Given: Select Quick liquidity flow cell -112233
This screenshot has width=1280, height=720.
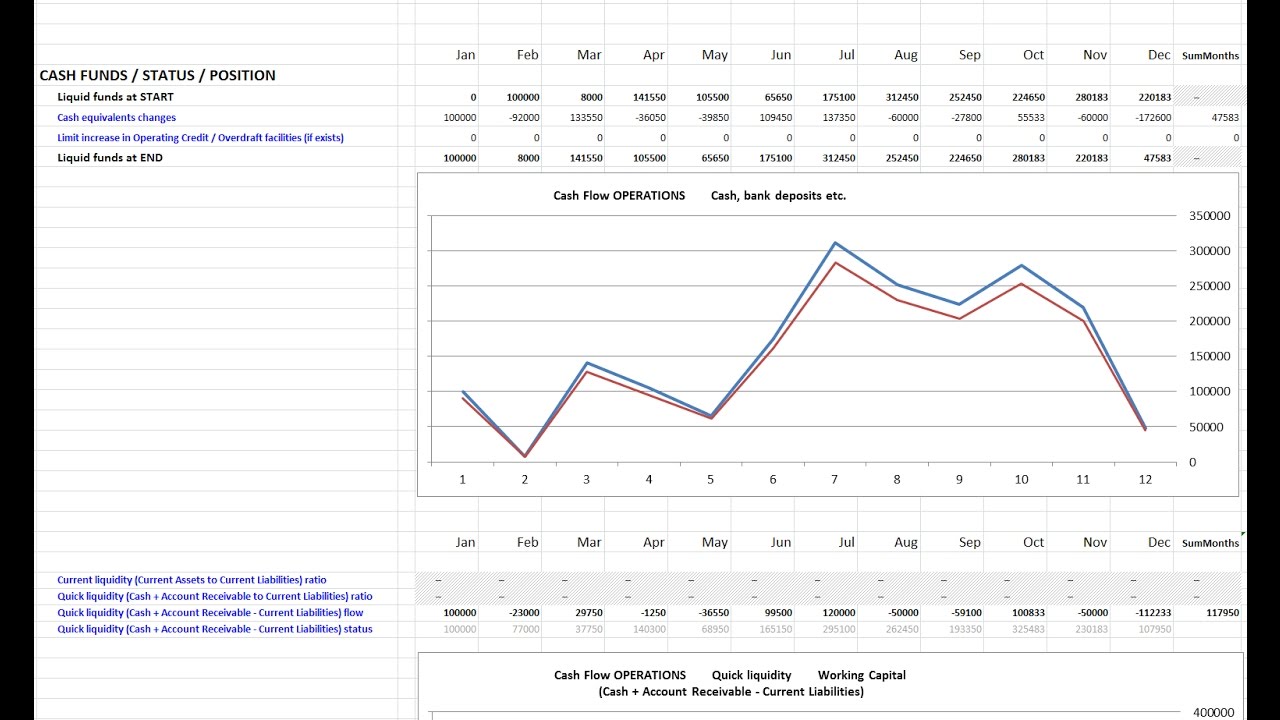Looking at the screenshot, I should pyautogui.click(x=1151, y=613).
